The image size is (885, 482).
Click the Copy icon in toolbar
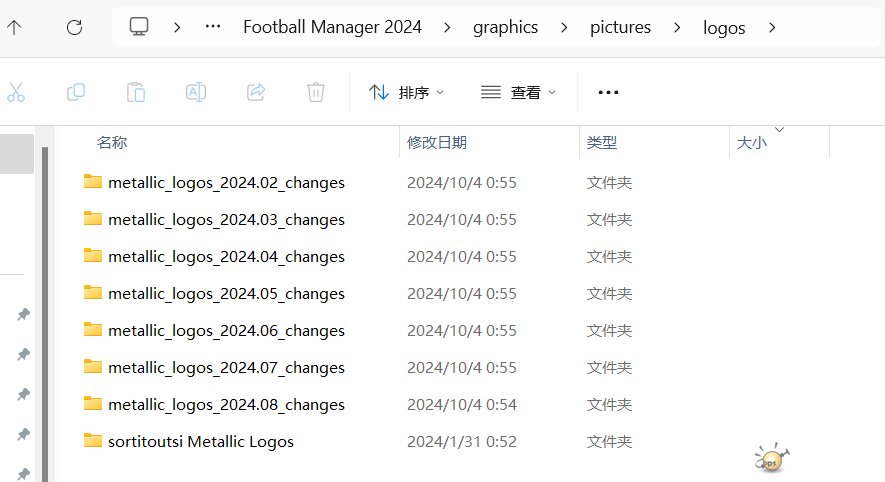click(x=76, y=92)
